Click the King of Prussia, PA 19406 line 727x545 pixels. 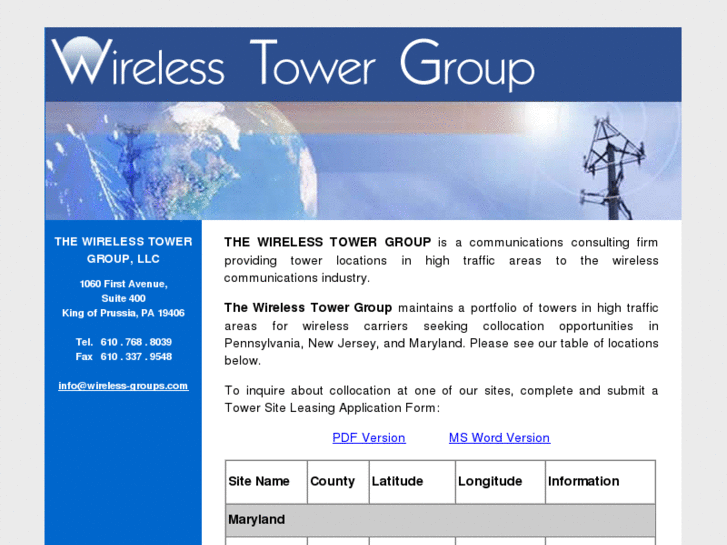pos(123,313)
